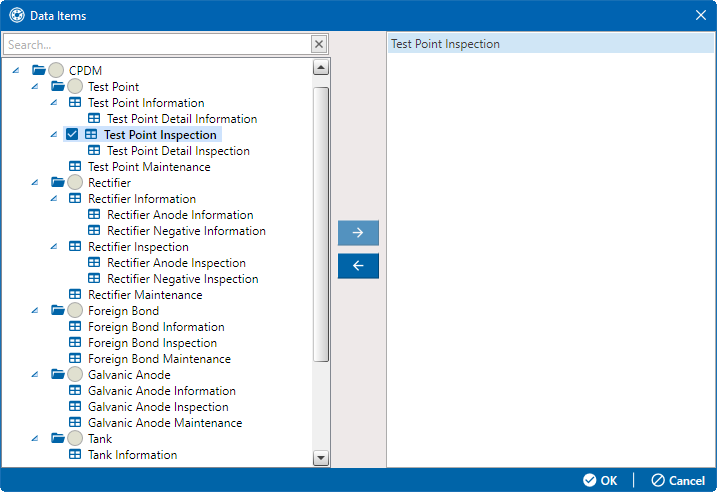This screenshot has width=717, height=492.
Task: Collapse Test Point Inspection node
Action: (x=54, y=134)
